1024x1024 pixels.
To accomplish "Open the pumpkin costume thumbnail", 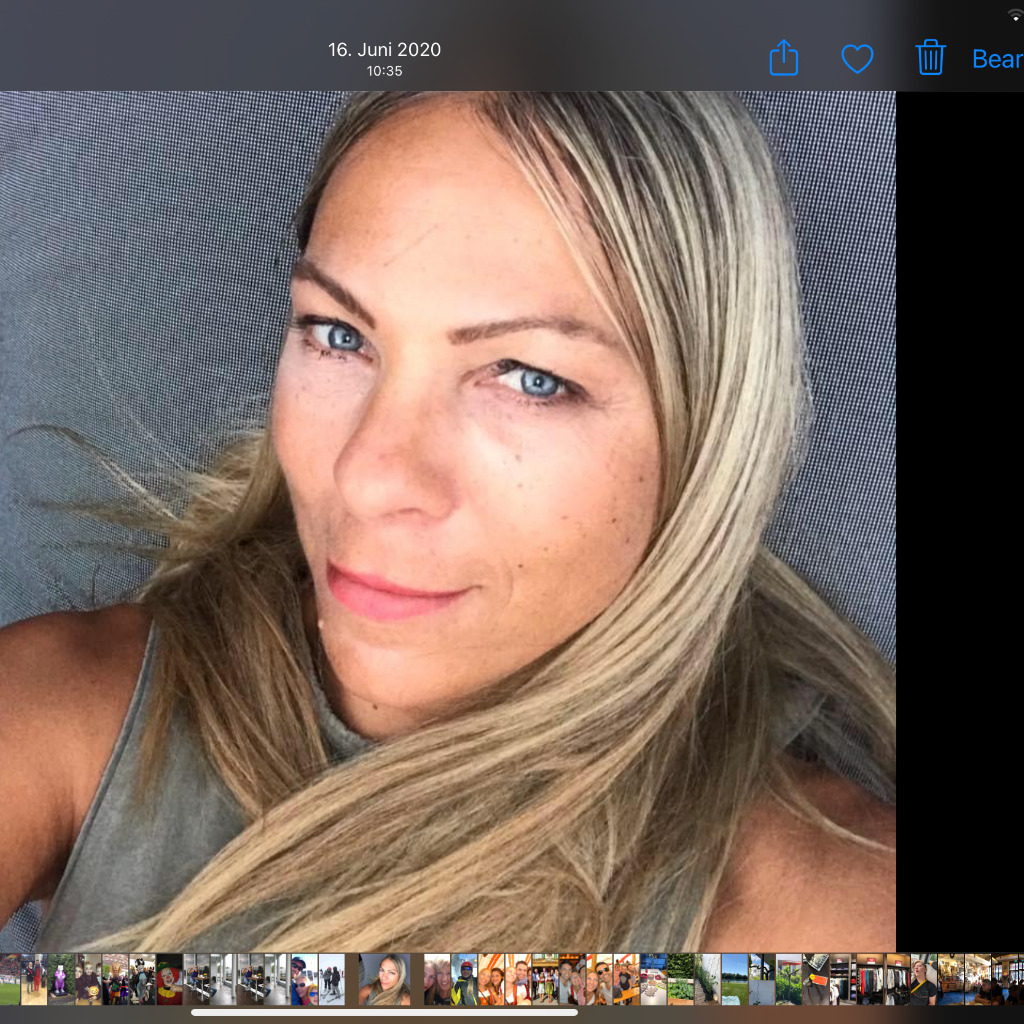I will [88, 979].
